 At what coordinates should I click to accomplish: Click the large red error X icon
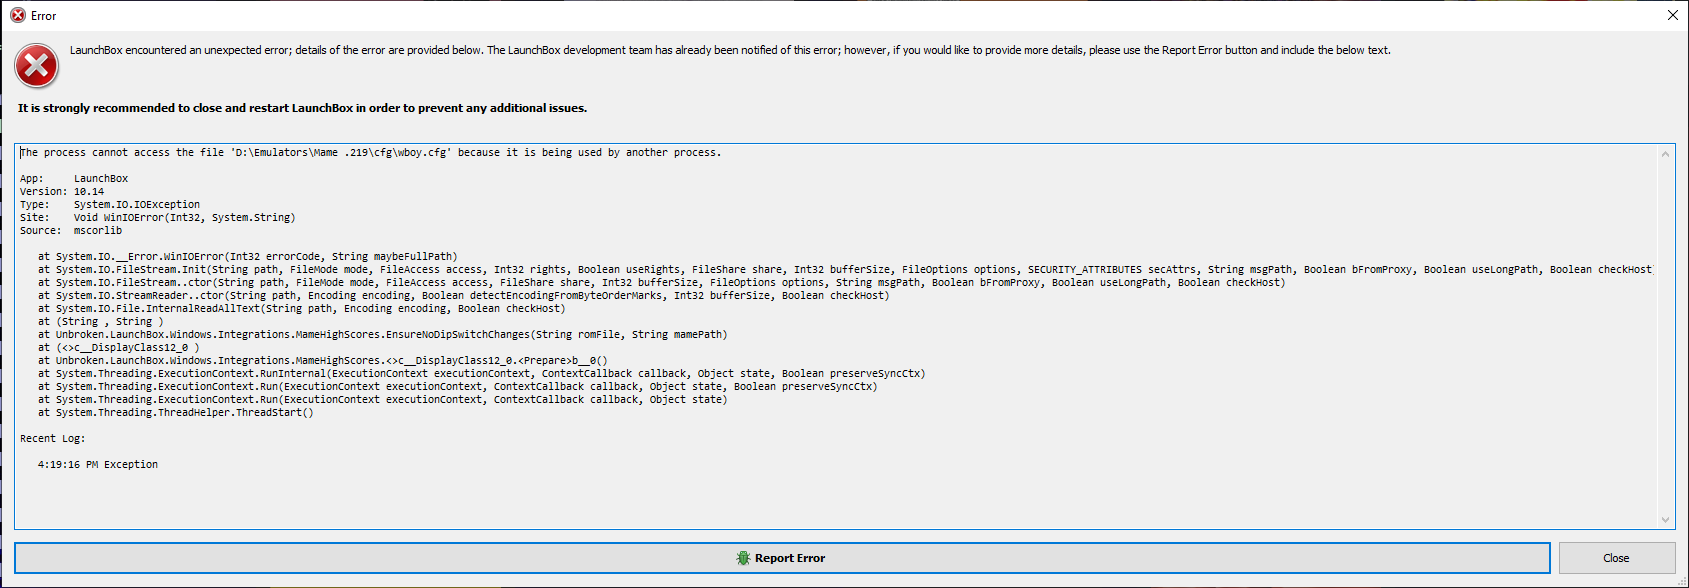pyautogui.click(x=36, y=67)
